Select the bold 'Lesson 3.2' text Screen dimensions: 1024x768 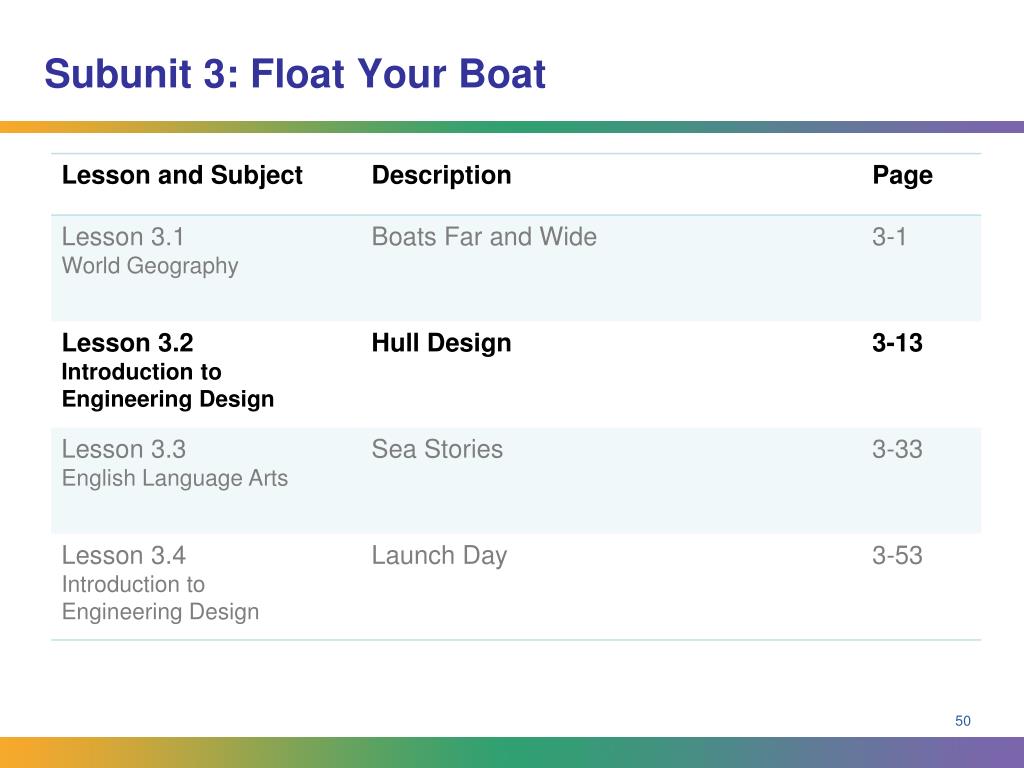[127, 343]
